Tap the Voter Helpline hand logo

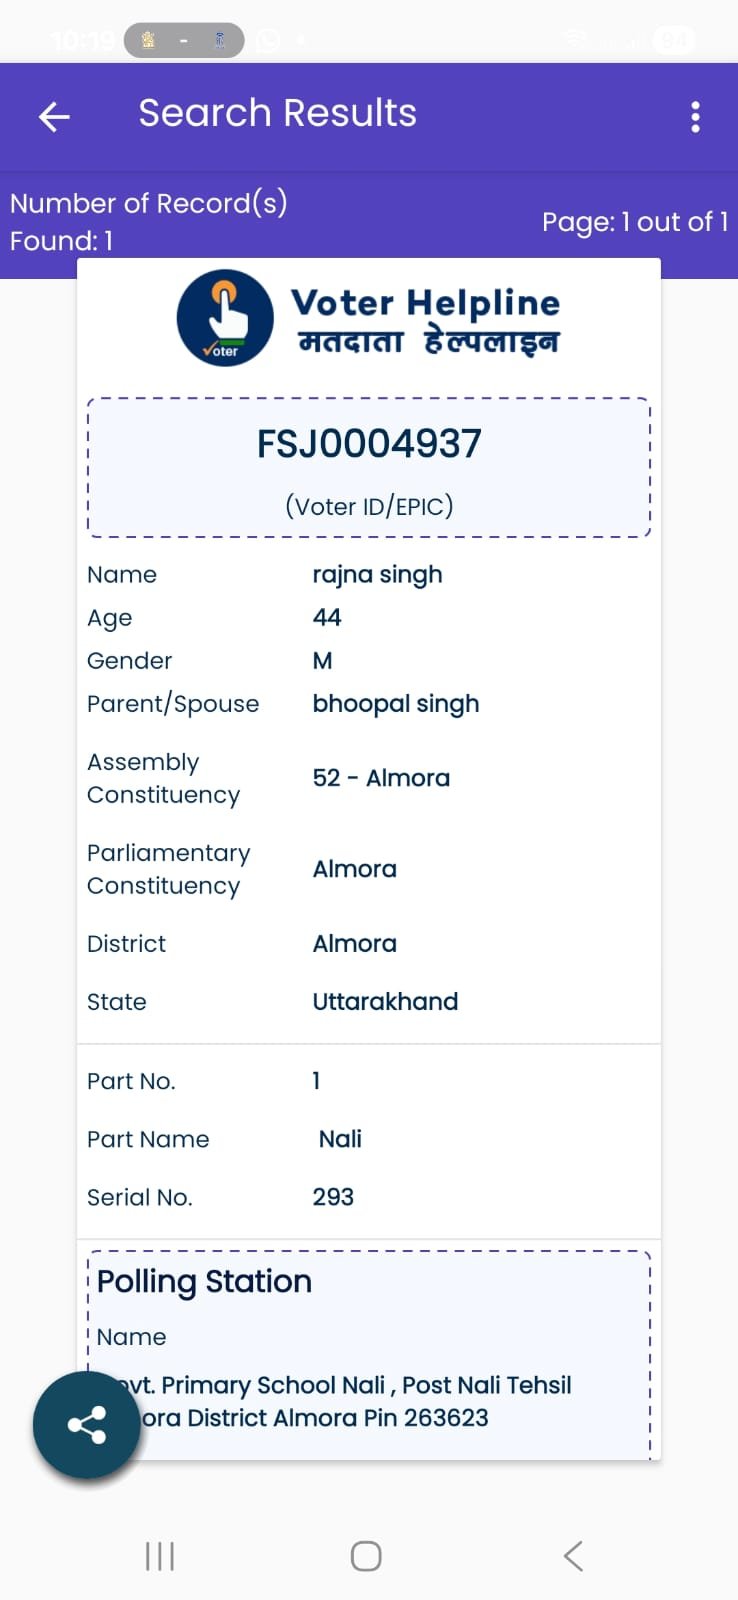point(225,318)
